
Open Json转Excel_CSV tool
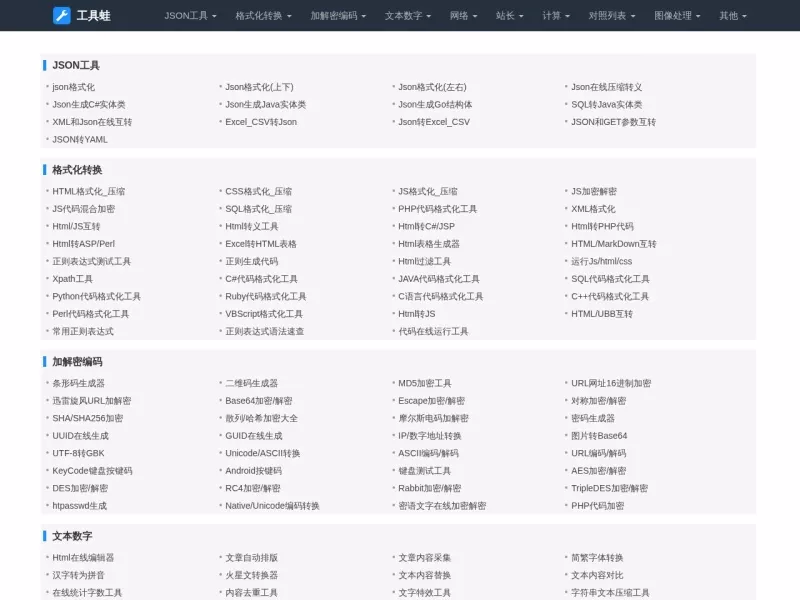point(434,122)
